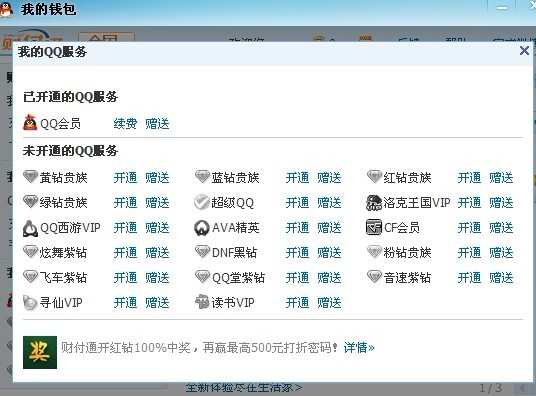
Task: Click the QQ西游VIP icon
Action: 30,228
